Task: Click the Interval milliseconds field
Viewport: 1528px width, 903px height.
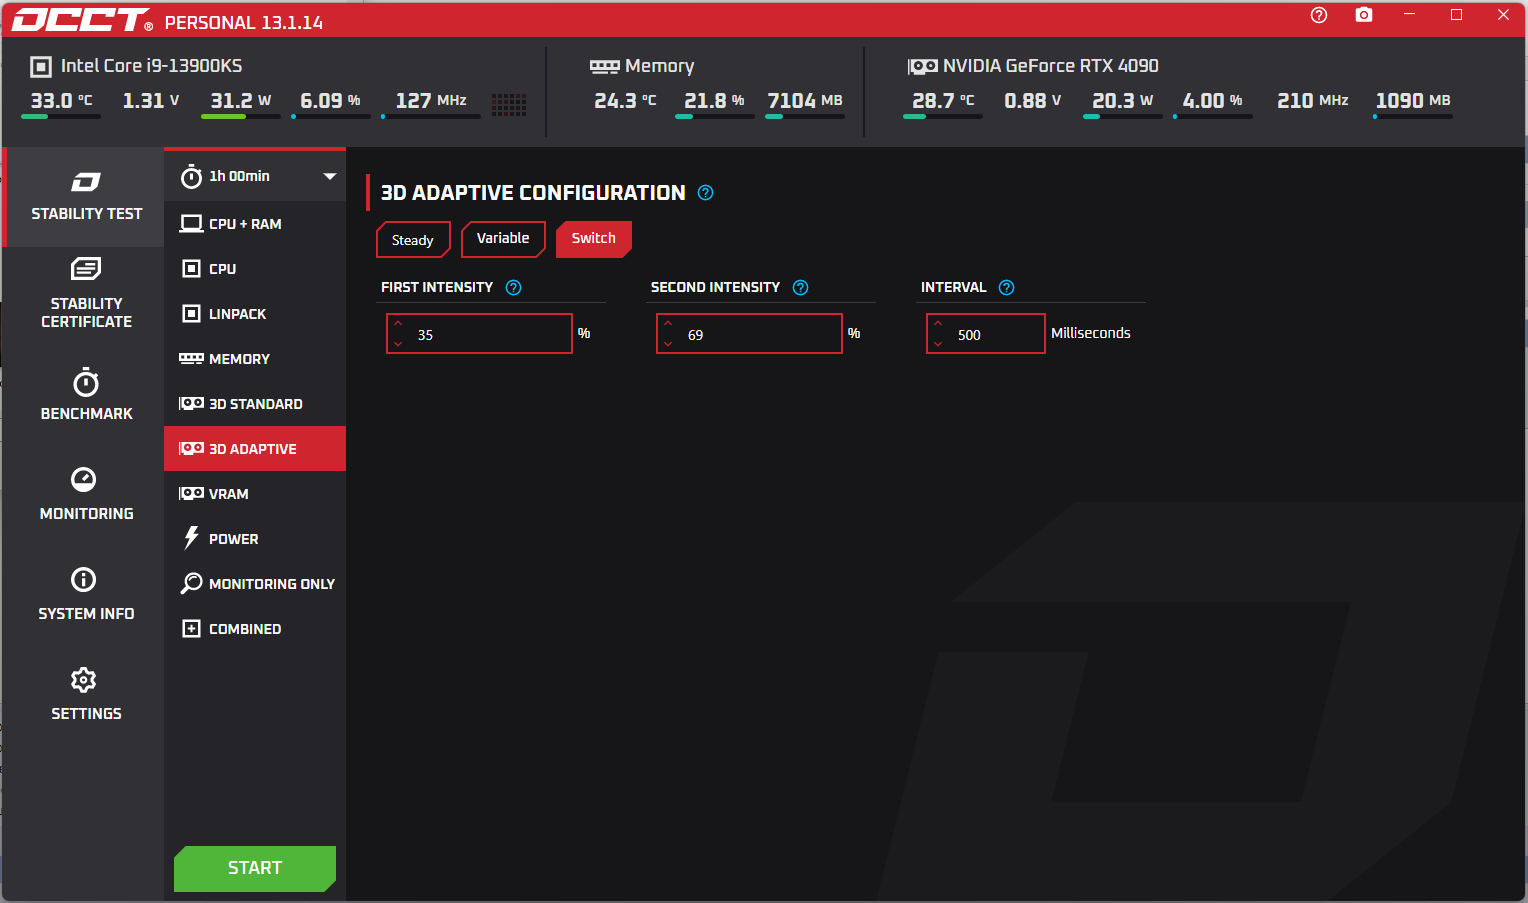Action: point(986,334)
